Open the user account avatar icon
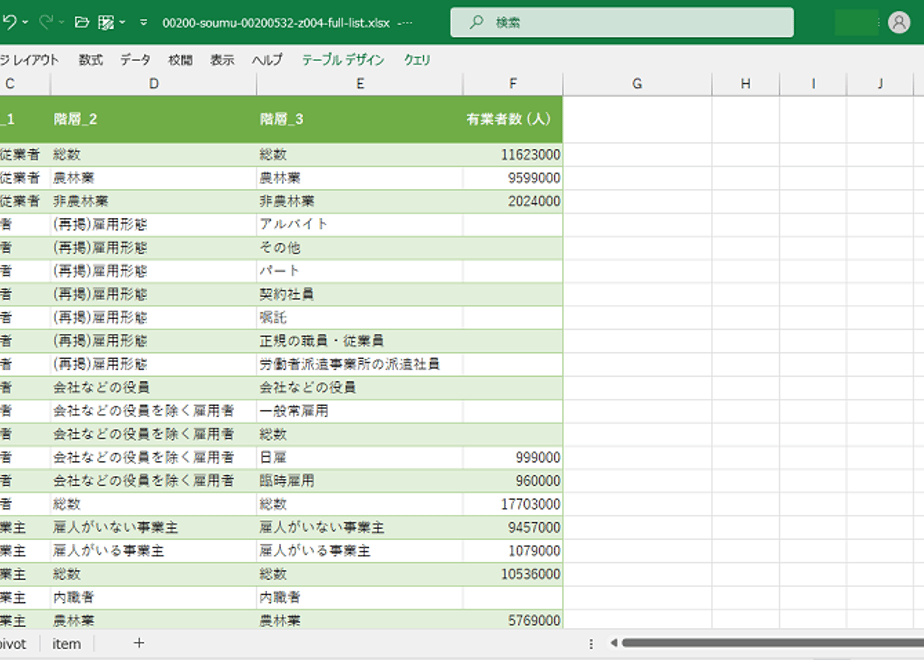The height and width of the screenshot is (660, 924). click(x=899, y=22)
